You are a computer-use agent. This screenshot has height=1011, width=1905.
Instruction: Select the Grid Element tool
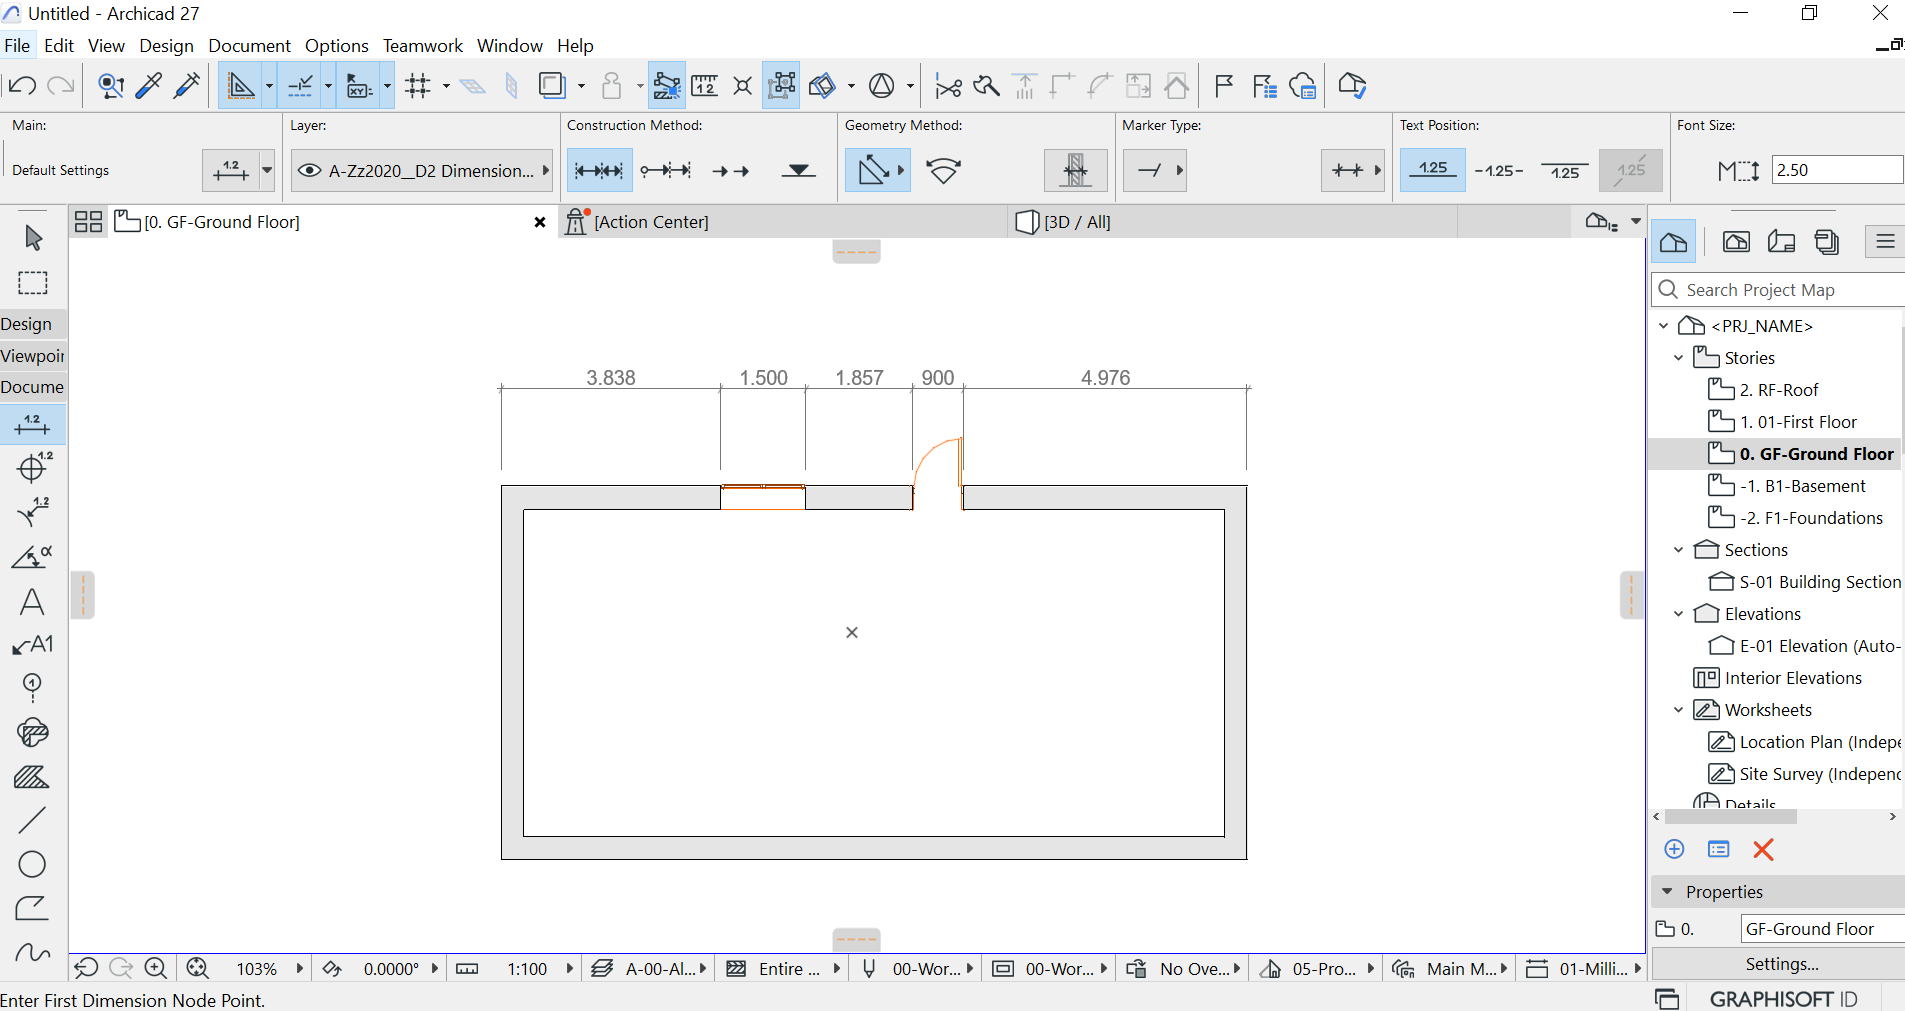click(x=32, y=688)
